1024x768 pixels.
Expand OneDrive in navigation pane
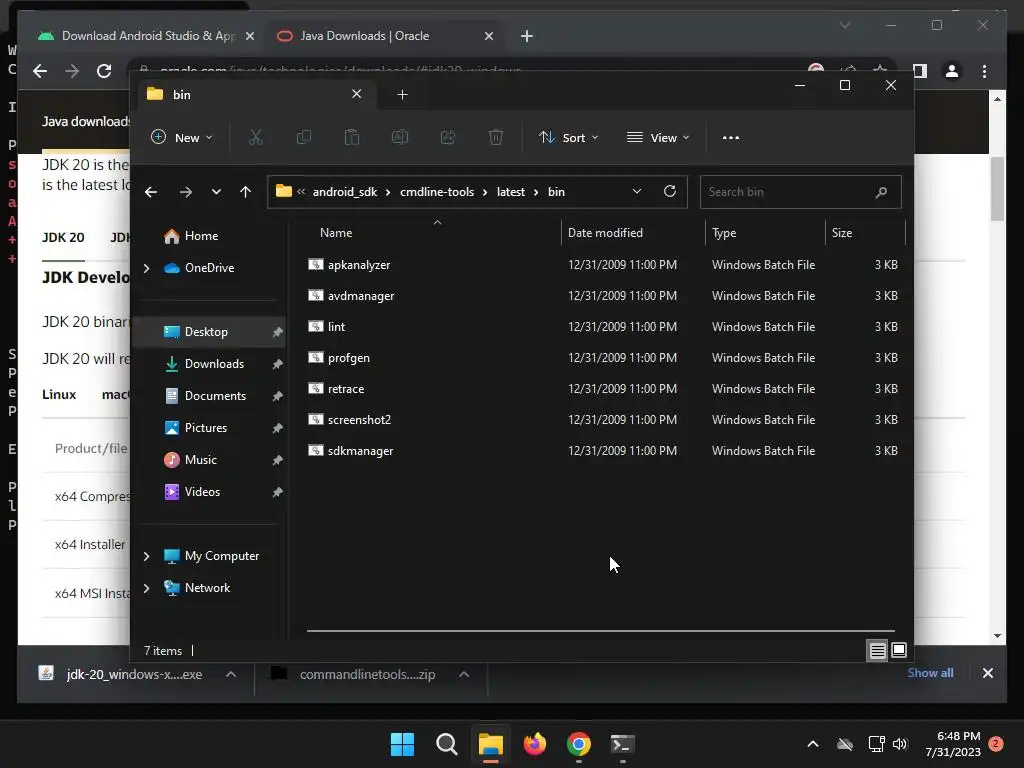[x=147, y=268]
